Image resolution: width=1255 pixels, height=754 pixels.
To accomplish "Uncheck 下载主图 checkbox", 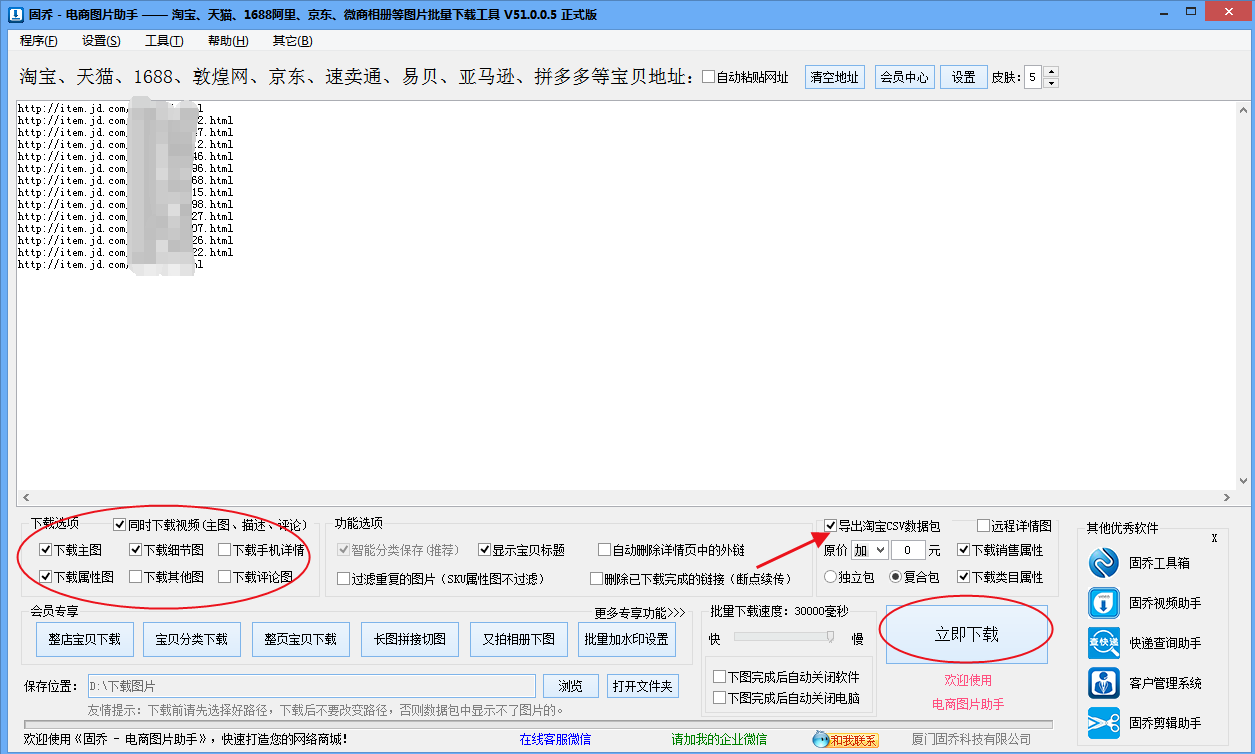I will pyautogui.click(x=46, y=550).
